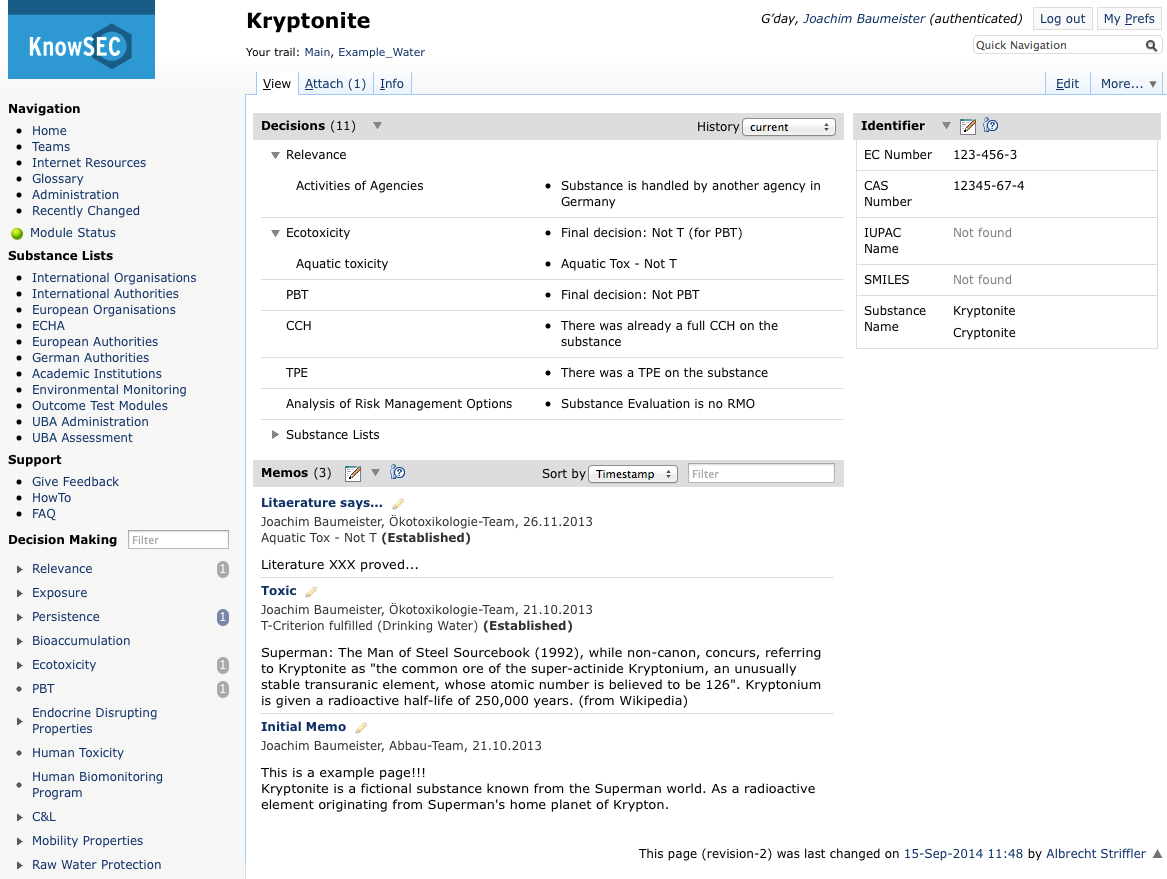Click the help icon in Memos header
This screenshot has height=879, width=1167.
click(398, 472)
